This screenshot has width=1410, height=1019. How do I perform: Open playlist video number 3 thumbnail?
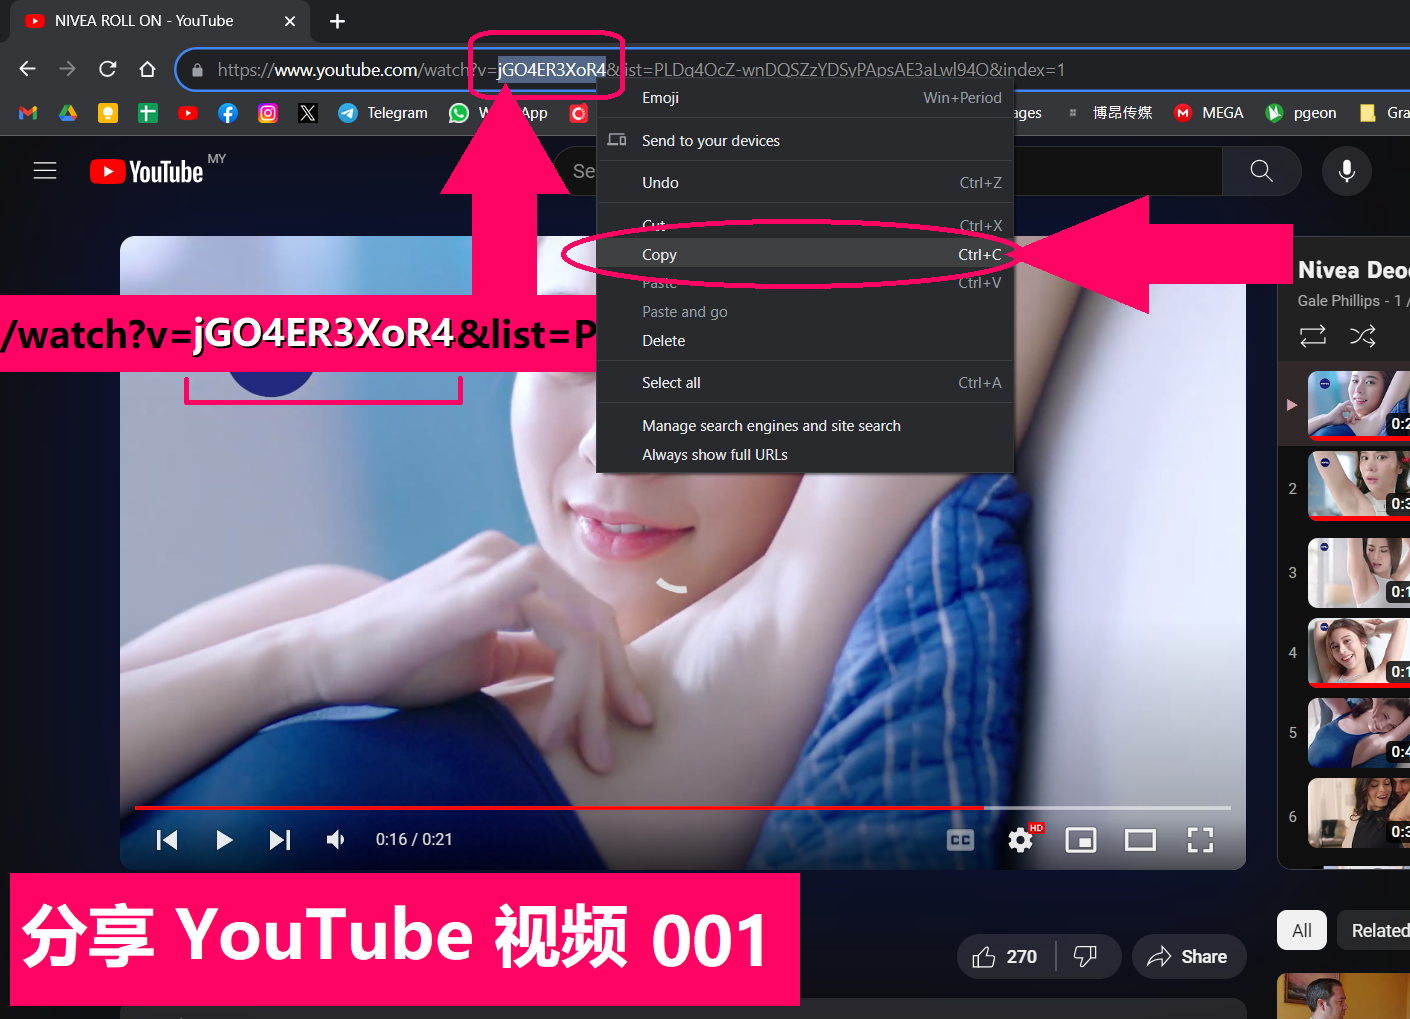pyautogui.click(x=1359, y=573)
